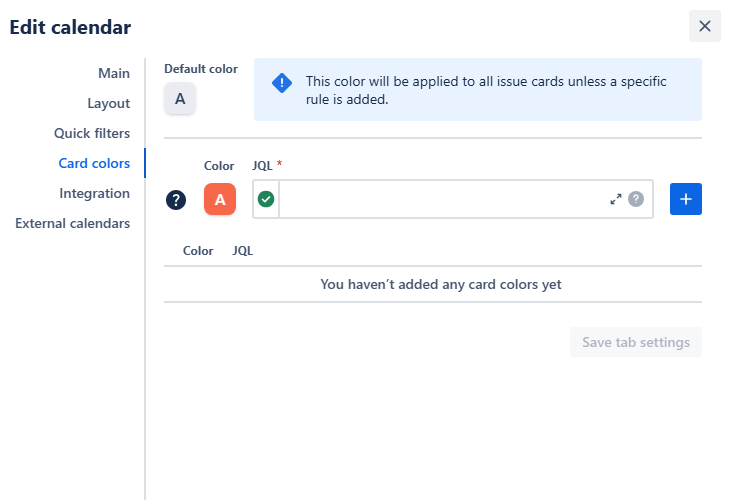Open the orange rule color picker
This screenshot has width=730, height=500.
click(x=220, y=199)
